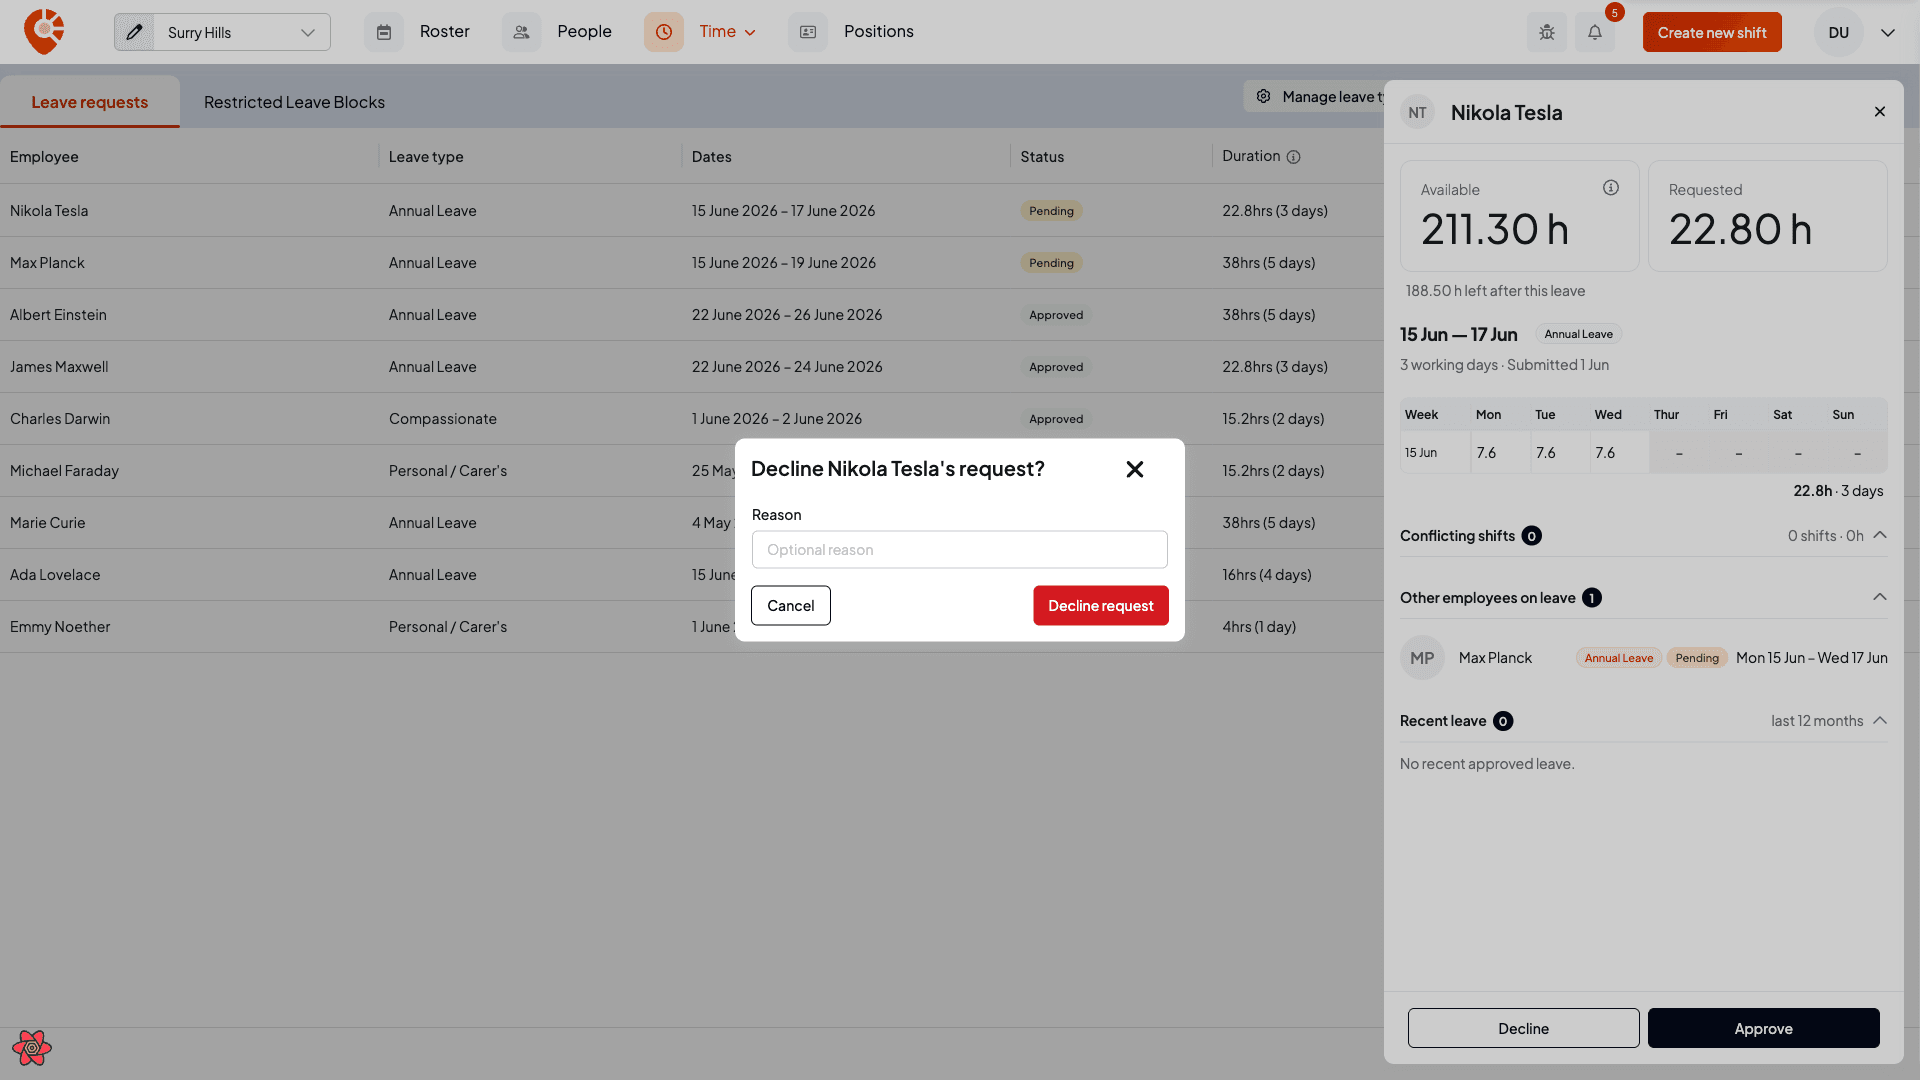The image size is (1920, 1080).
Task: Focus the Optional reason input field
Action: [959, 550]
